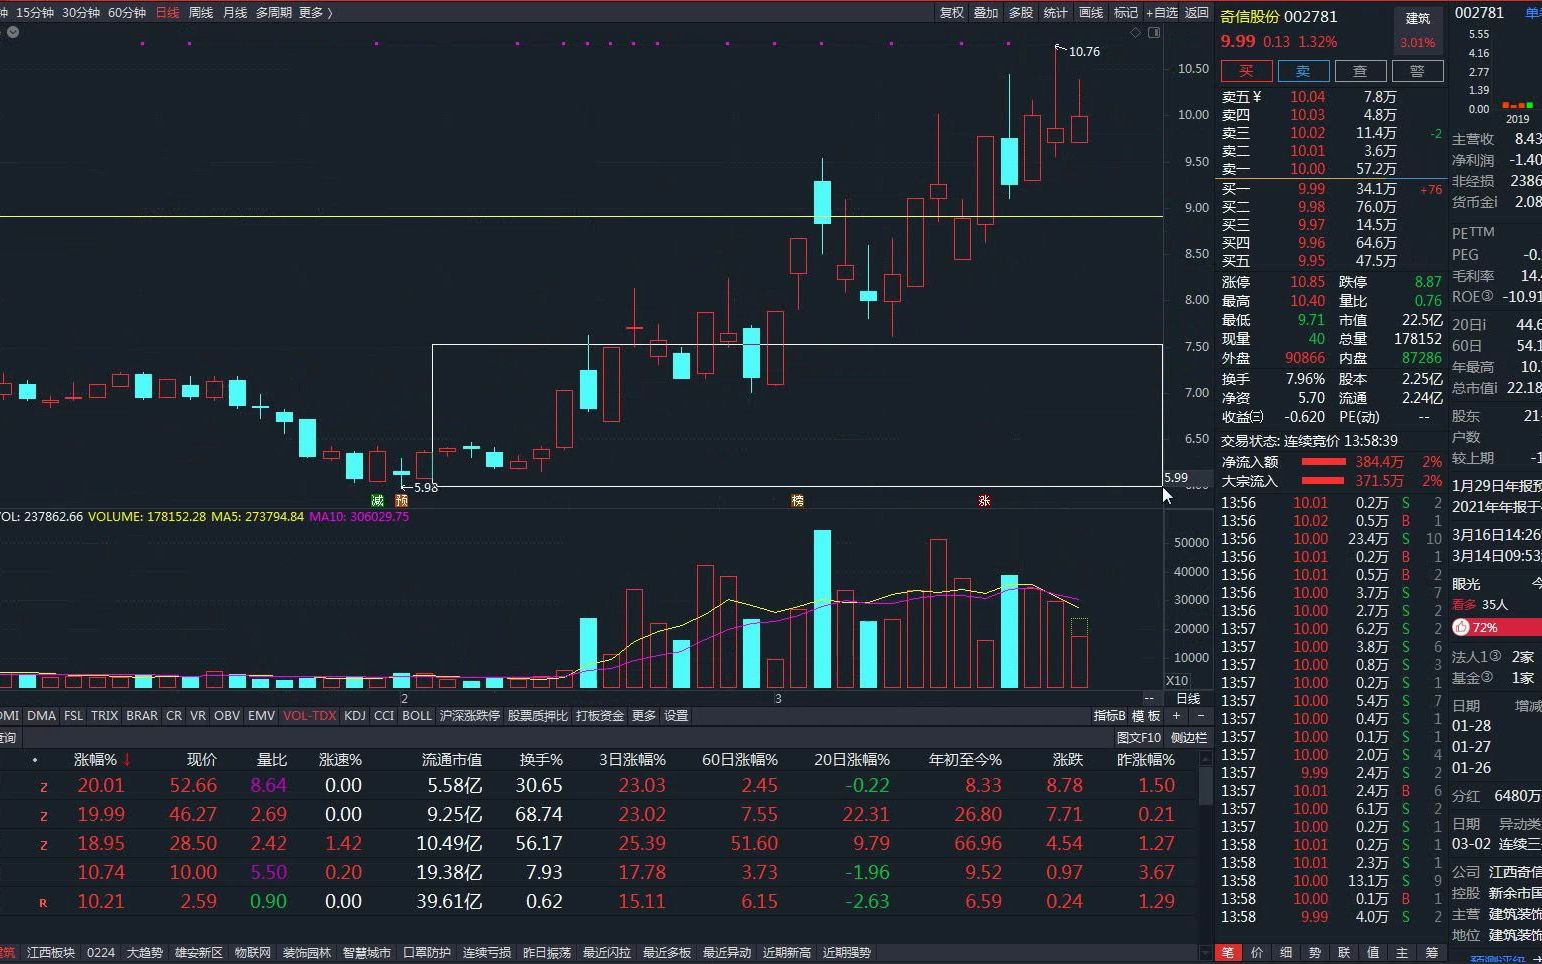Select EMV indicator
Screen dimensions: 1542x964
tap(261, 716)
